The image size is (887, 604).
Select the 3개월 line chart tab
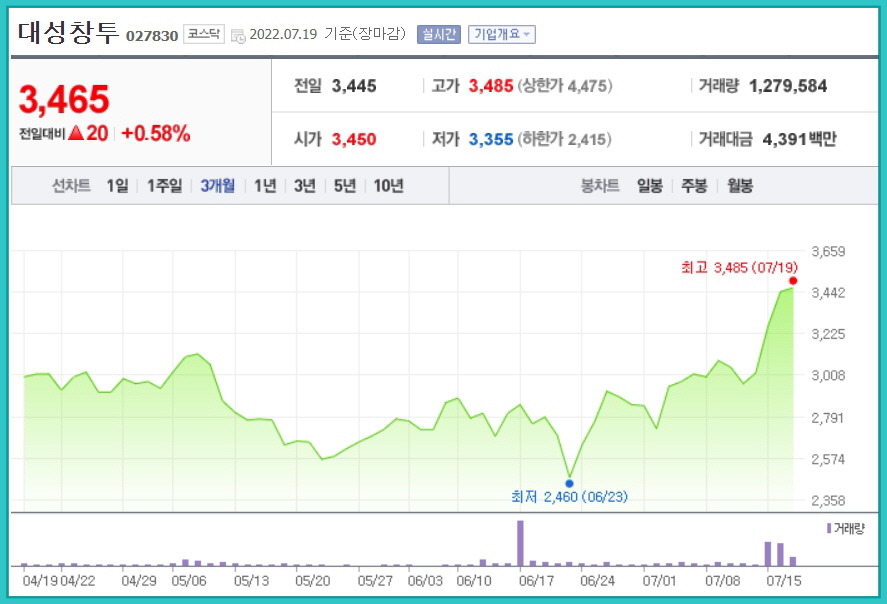[x=218, y=185]
